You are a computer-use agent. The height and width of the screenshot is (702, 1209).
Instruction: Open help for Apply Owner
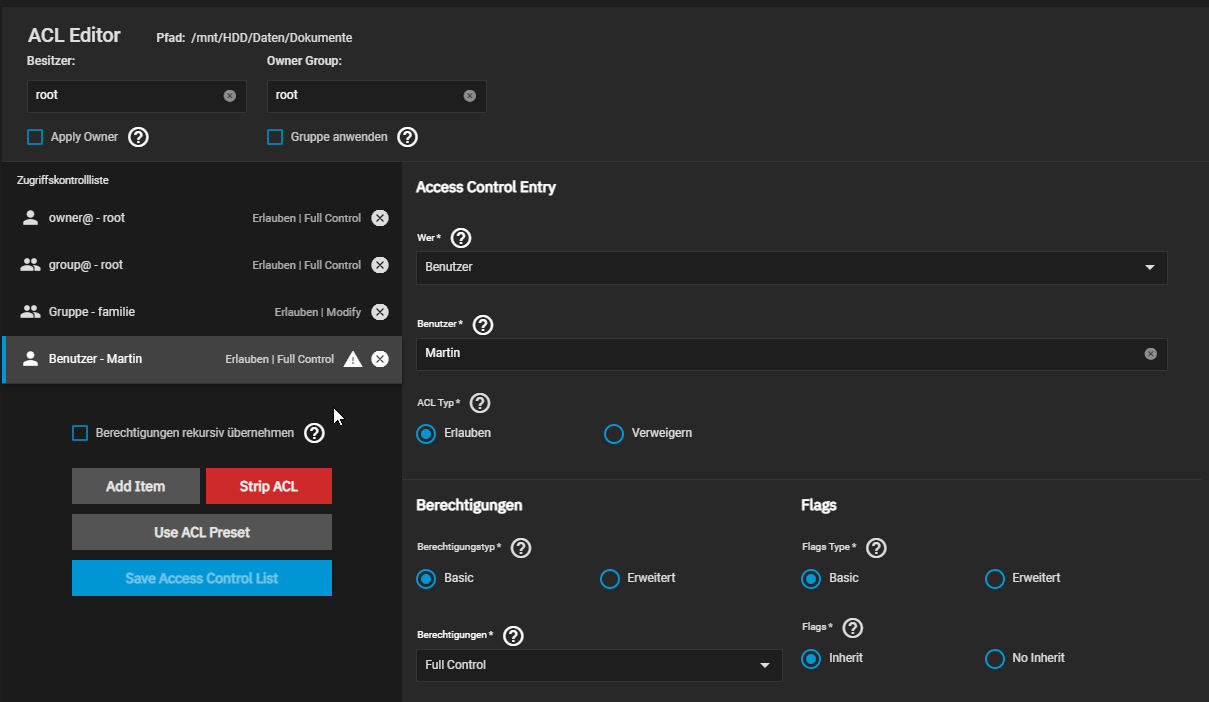click(x=139, y=137)
